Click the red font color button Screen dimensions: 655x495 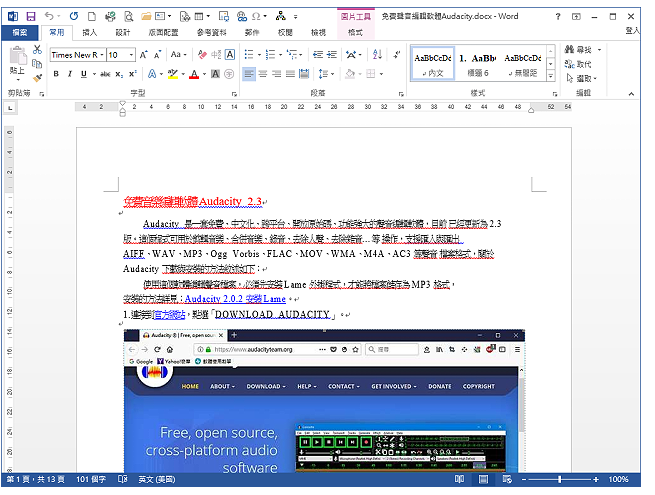(x=194, y=74)
